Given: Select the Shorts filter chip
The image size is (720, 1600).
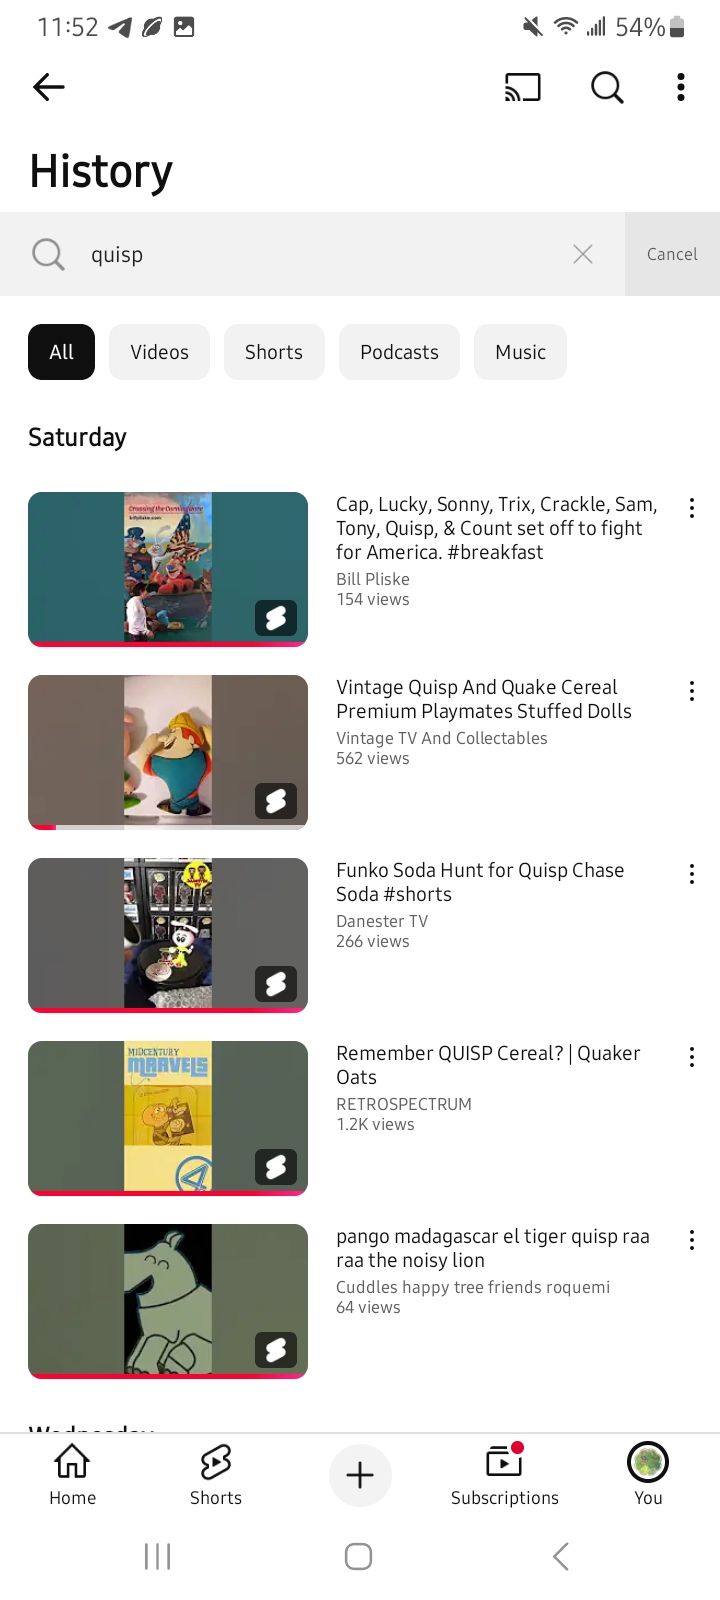Looking at the screenshot, I should pyautogui.click(x=274, y=352).
